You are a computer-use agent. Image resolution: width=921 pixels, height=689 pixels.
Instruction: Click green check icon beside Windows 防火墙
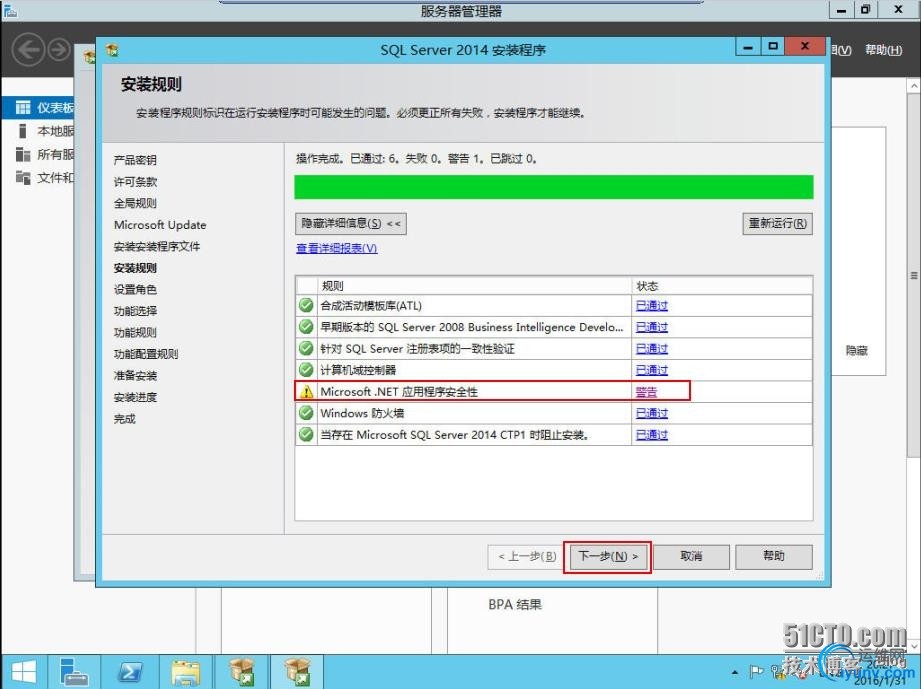(306, 413)
